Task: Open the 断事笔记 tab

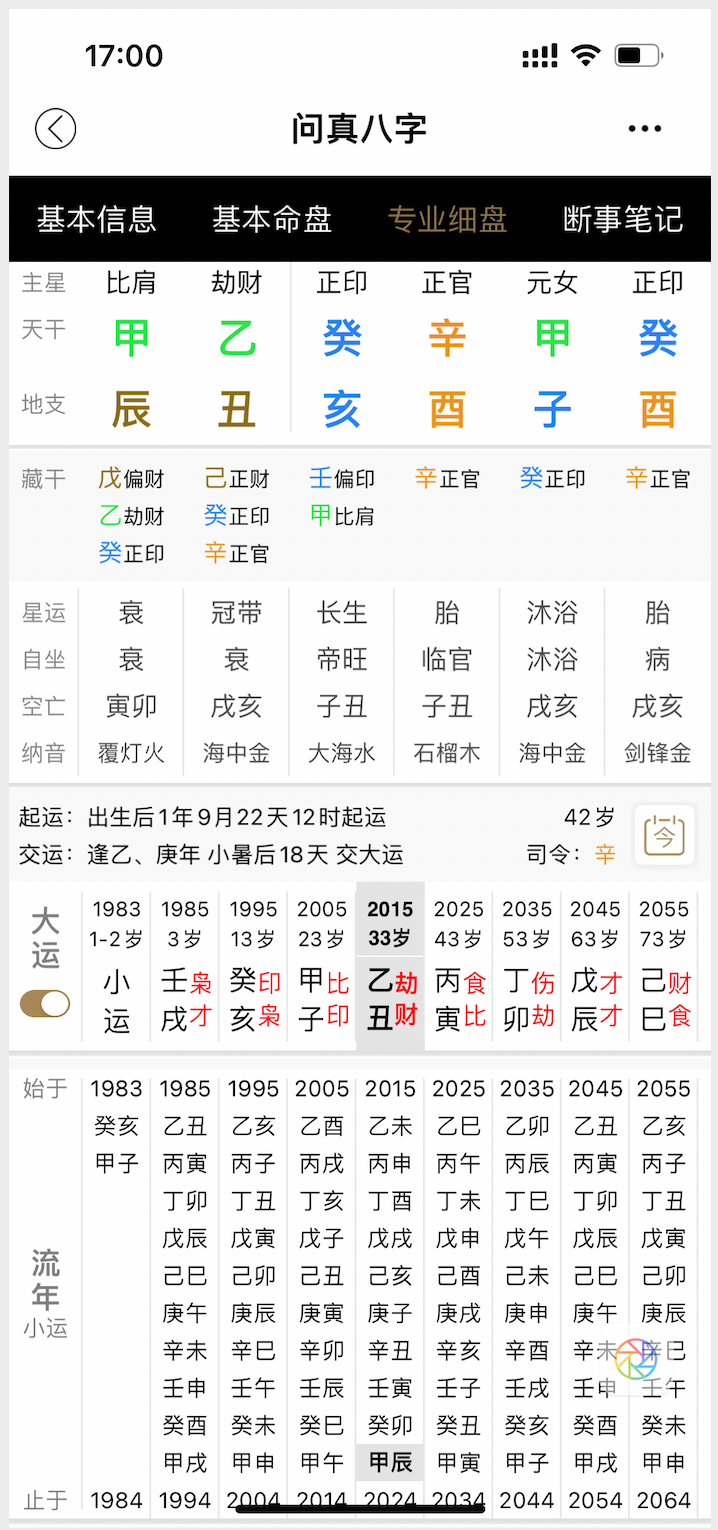Action: [623, 219]
